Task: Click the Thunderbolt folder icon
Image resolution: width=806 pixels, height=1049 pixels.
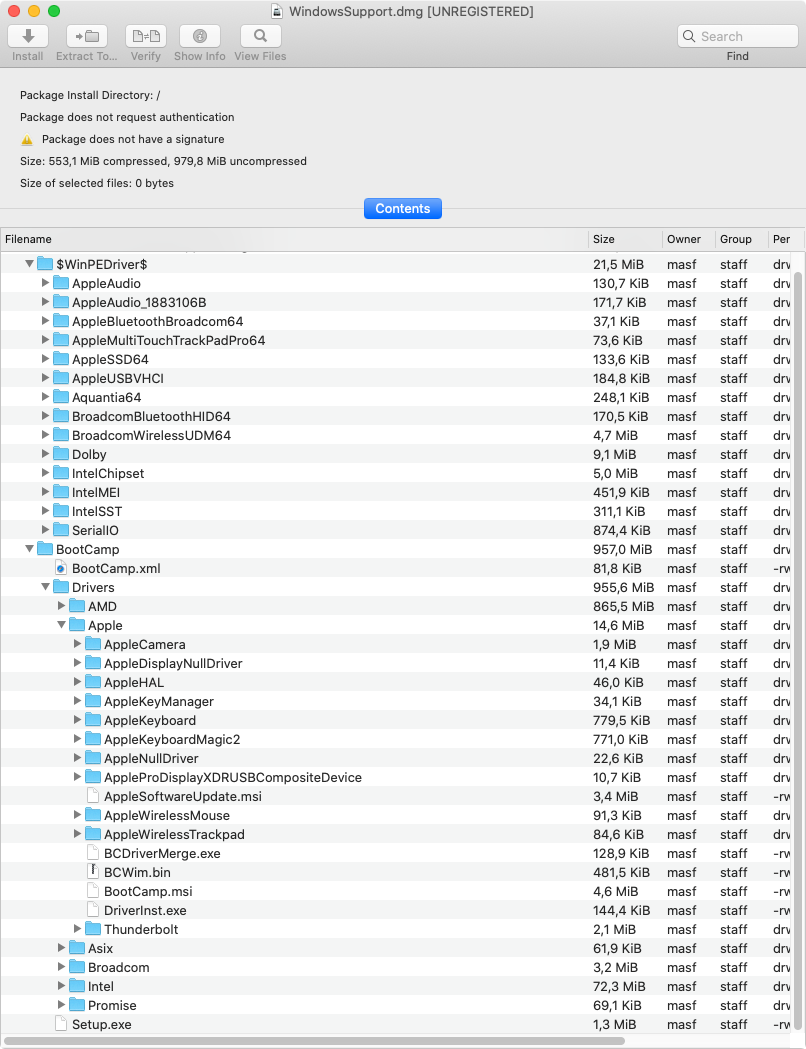Action: (93, 929)
